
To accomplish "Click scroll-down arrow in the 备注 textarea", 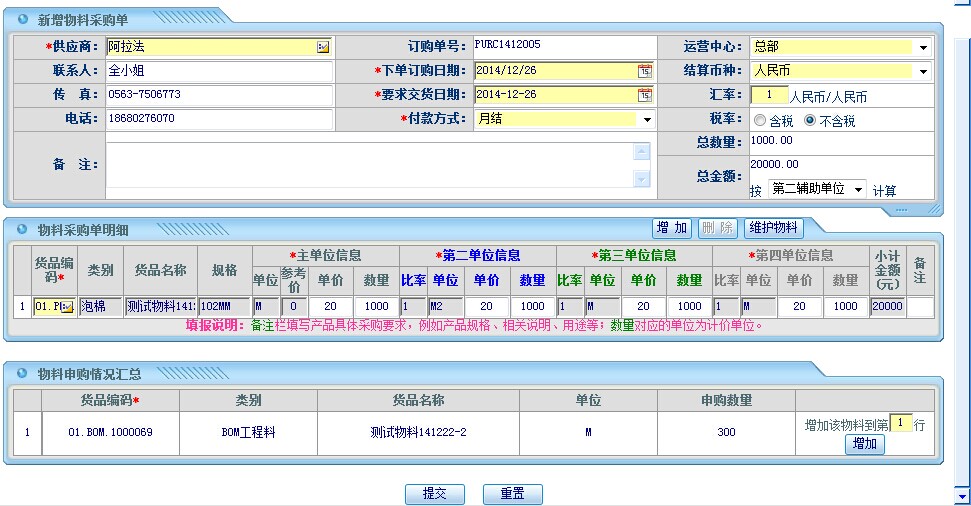I will tap(642, 179).
